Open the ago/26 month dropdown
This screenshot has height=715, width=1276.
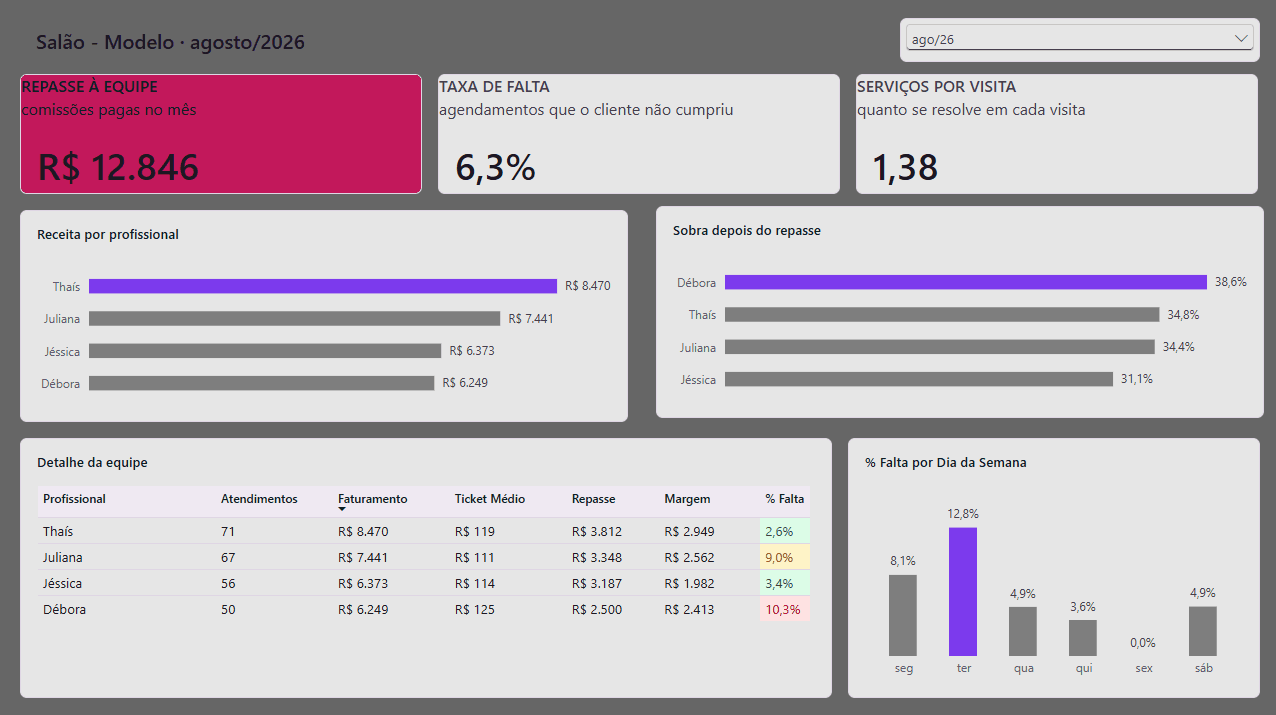(1079, 38)
